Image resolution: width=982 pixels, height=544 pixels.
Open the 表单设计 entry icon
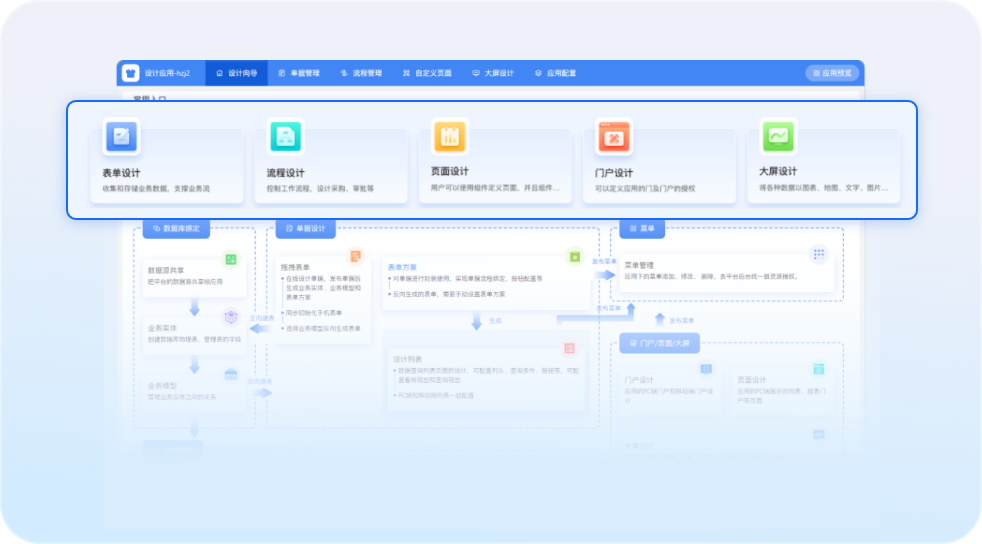(121, 136)
